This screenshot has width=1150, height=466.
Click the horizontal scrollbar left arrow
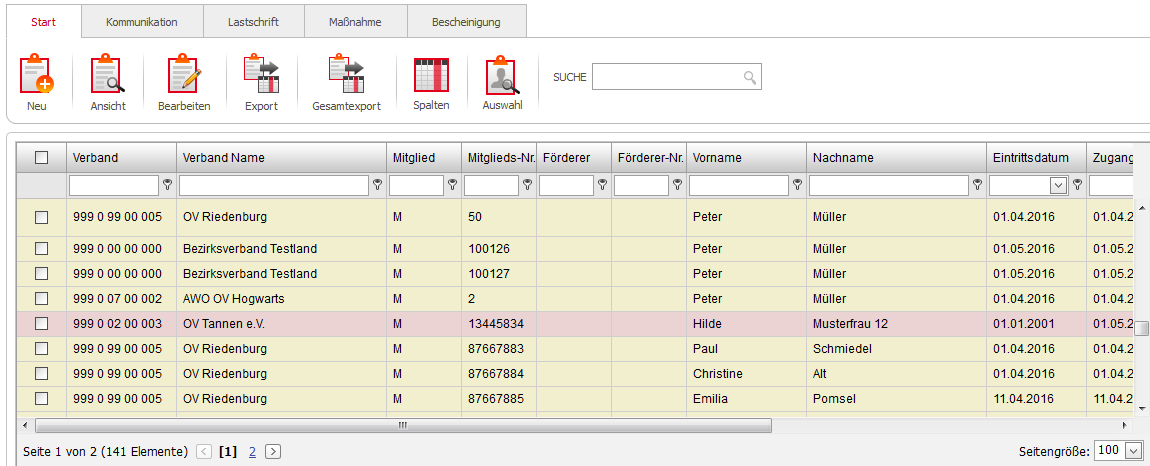[x=25, y=425]
